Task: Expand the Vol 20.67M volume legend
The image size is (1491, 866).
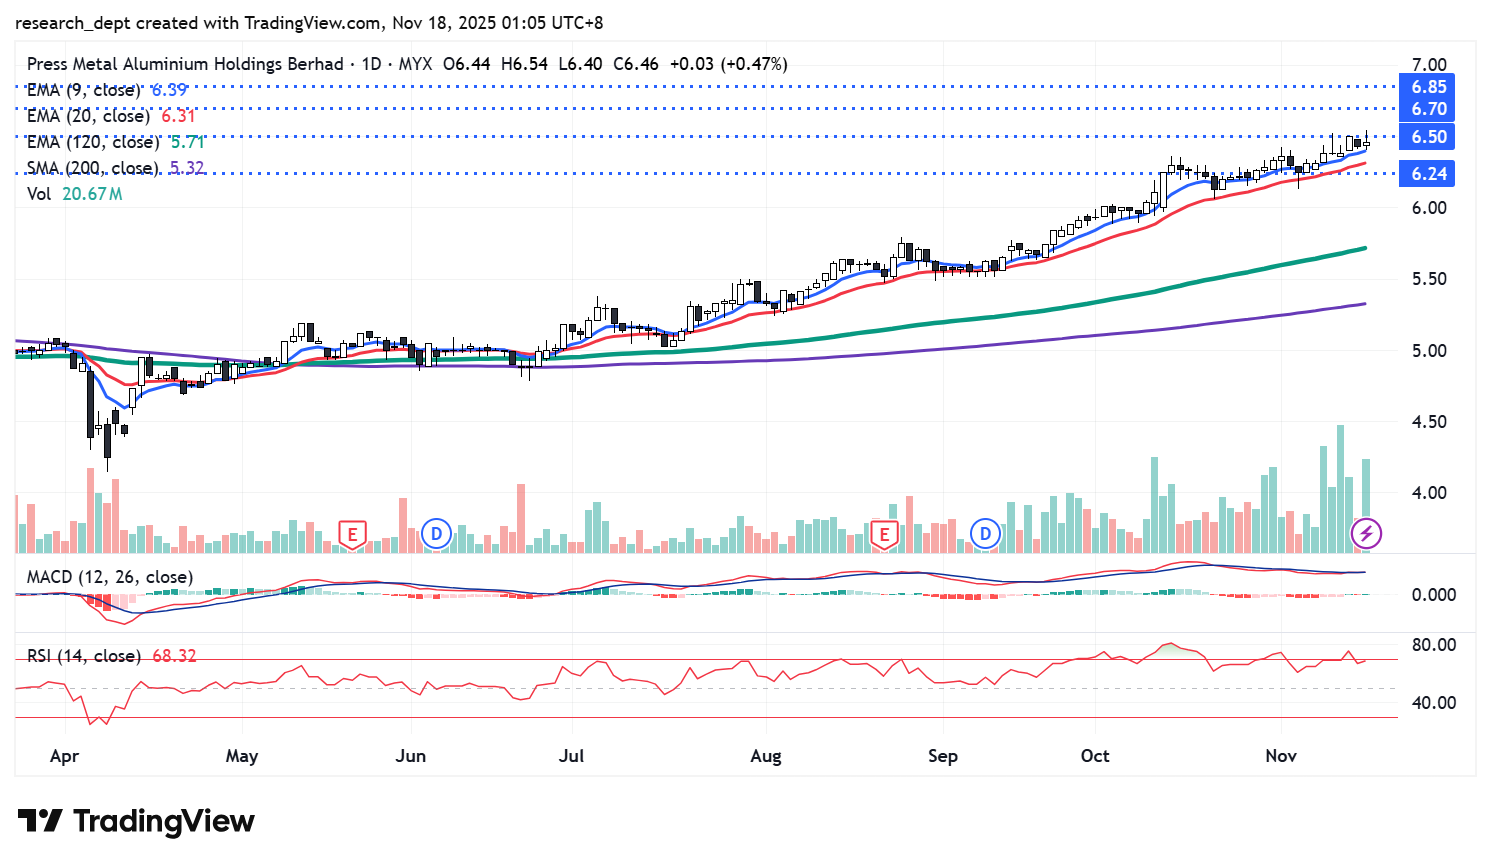Action: (x=74, y=194)
